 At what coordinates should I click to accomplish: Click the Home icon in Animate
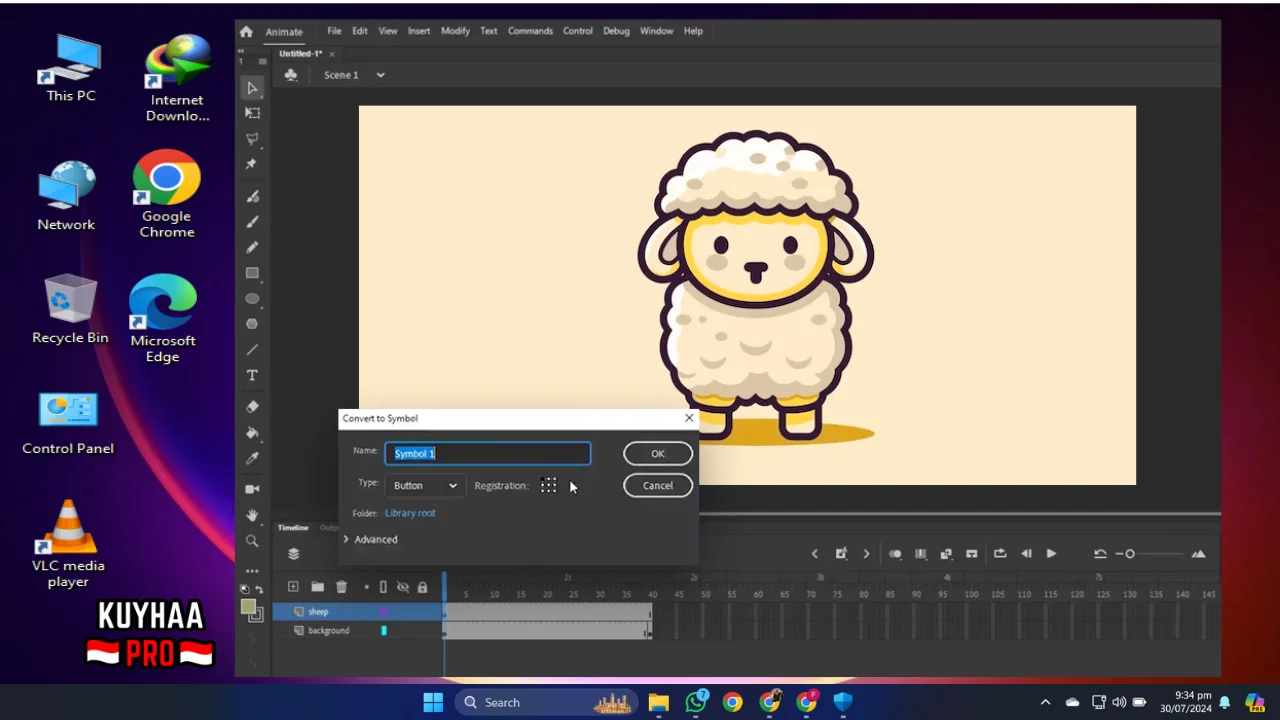246,31
